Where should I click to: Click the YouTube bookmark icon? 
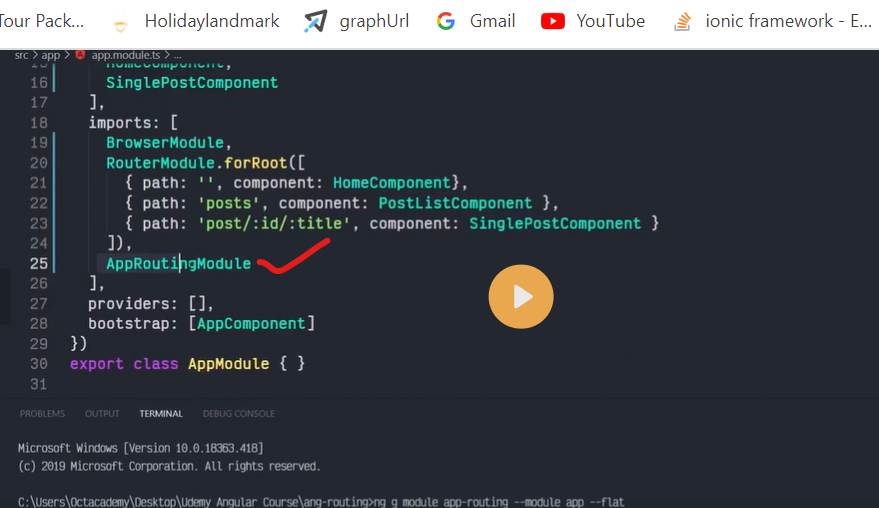tap(553, 21)
